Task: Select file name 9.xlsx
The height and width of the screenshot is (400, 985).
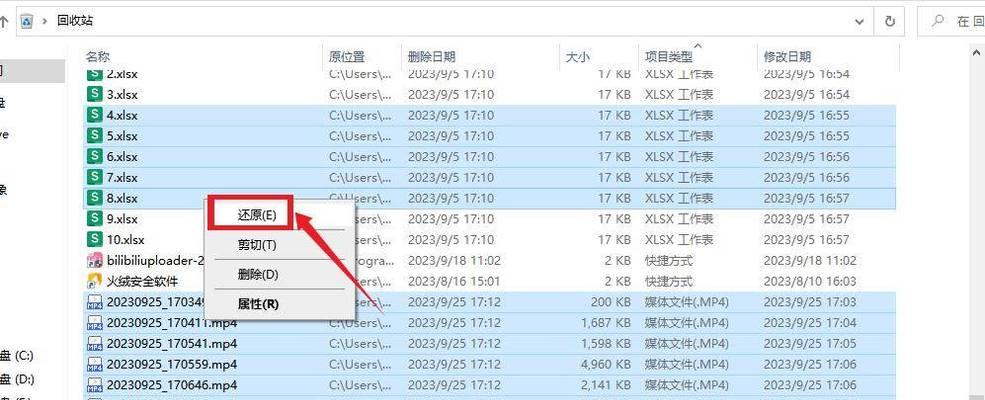Action: [122, 219]
